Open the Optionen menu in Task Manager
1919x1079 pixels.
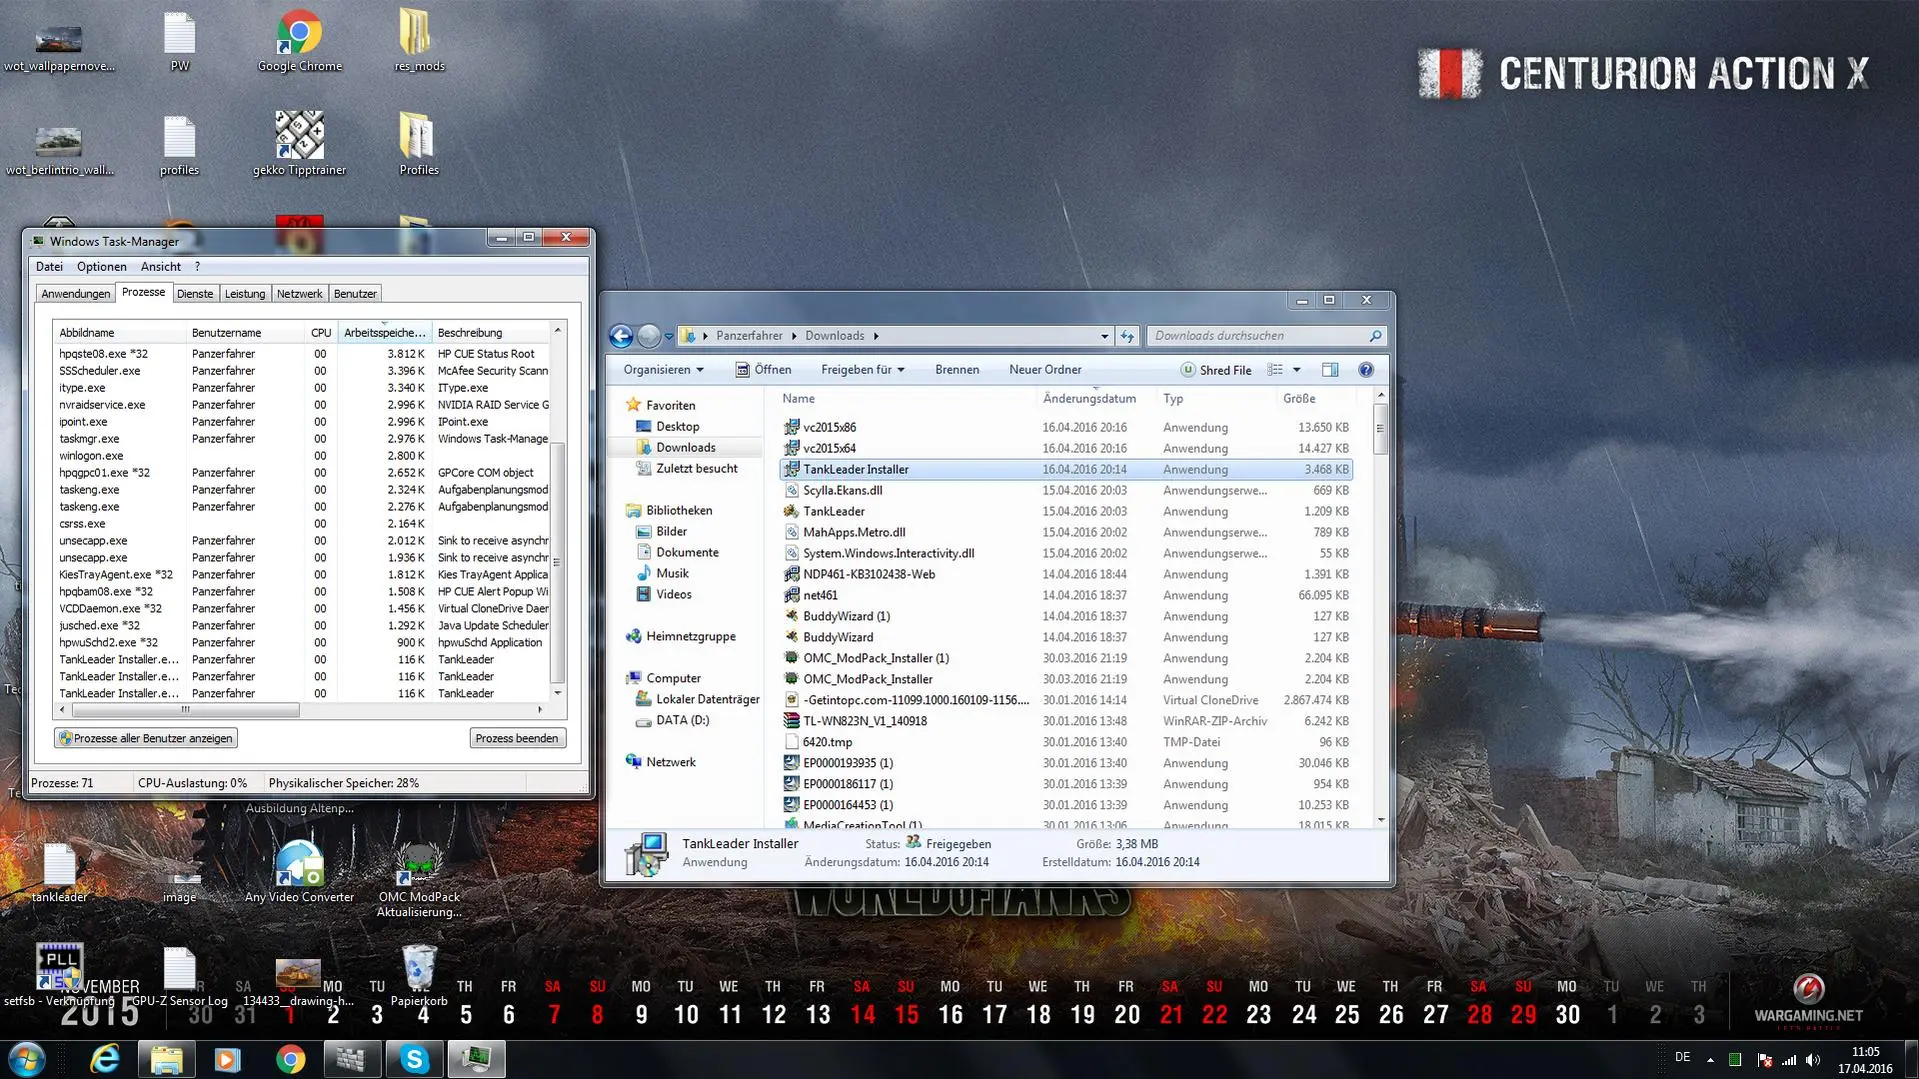pos(102,267)
